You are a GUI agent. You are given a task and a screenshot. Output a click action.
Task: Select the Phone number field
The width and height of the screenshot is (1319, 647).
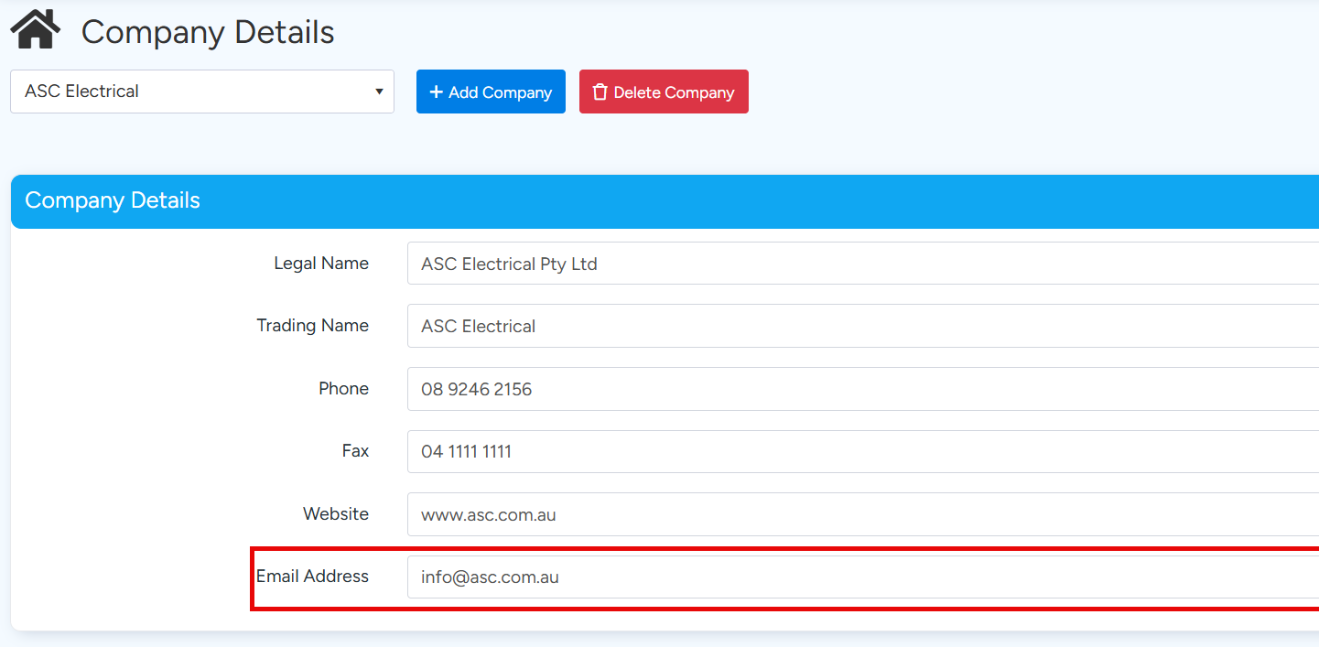860,389
